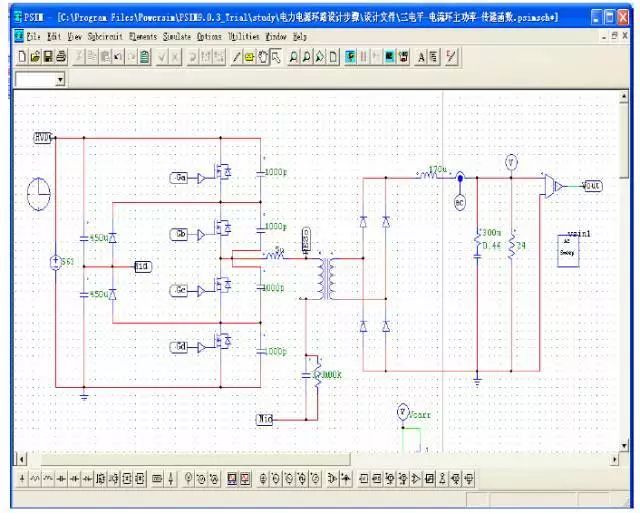Click the Run Simulation toolbar icon
This screenshot has height=513, width=640.
[350, 57]
